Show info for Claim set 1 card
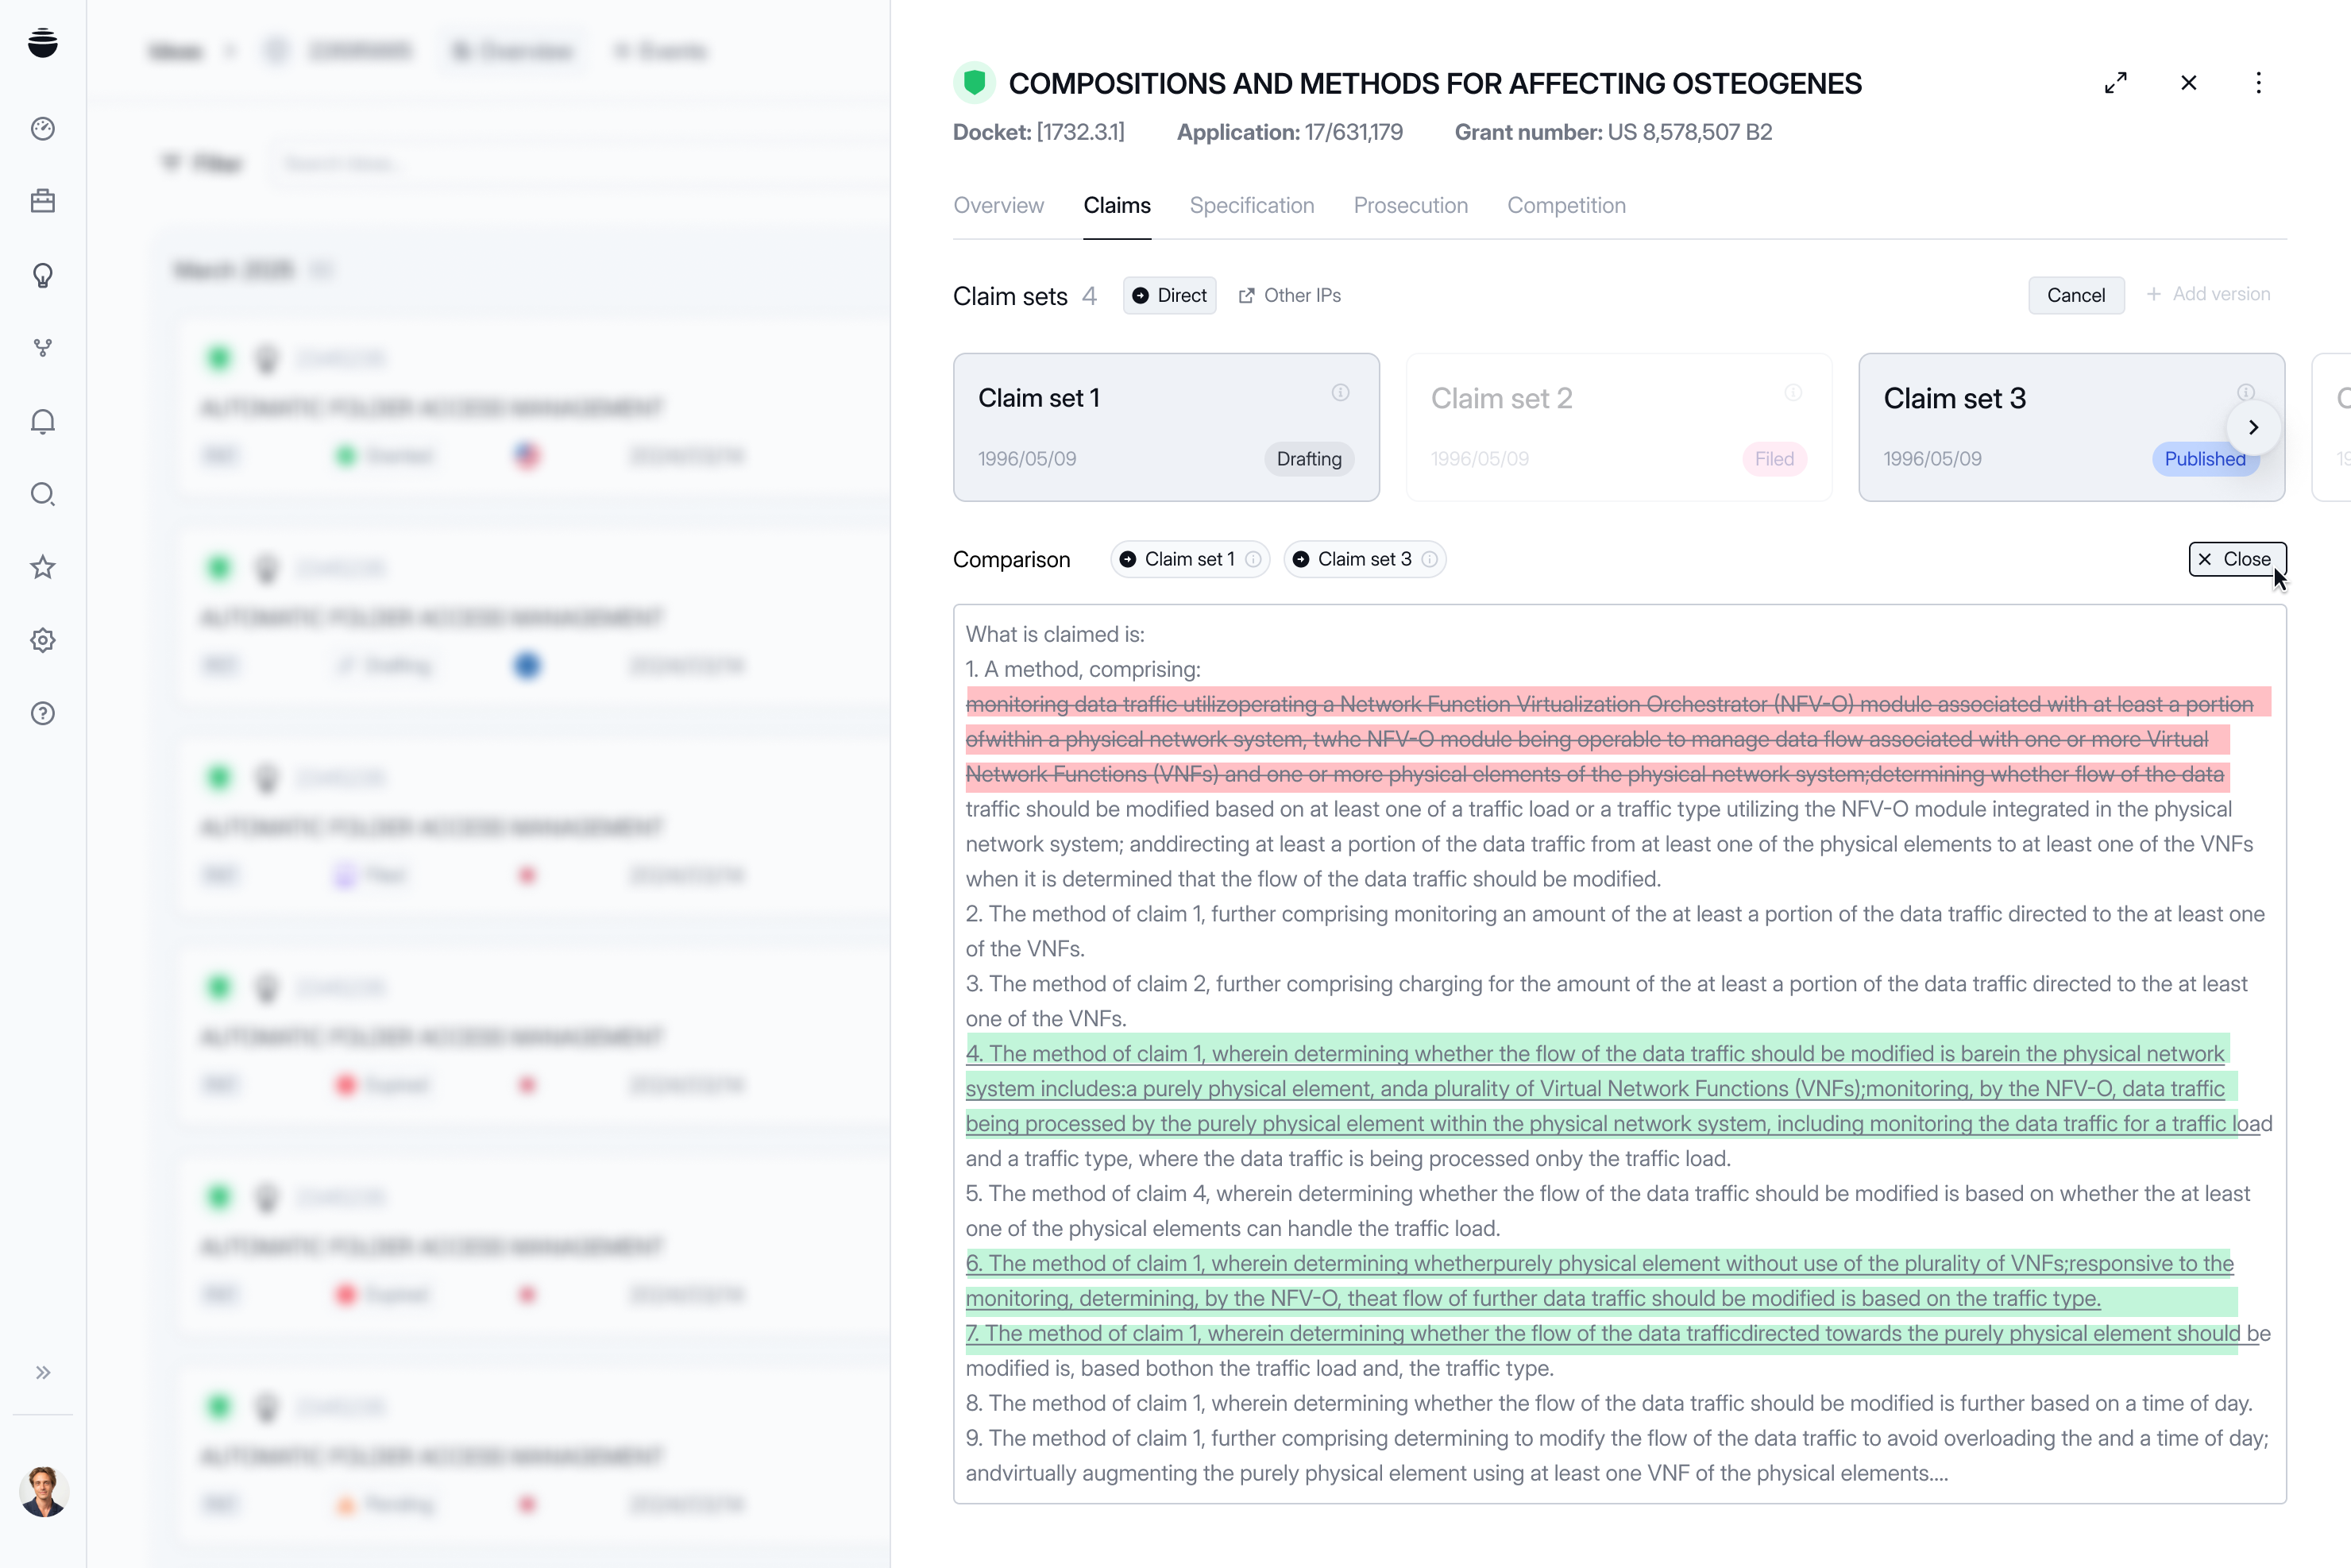 click(x=1340, y=393)
